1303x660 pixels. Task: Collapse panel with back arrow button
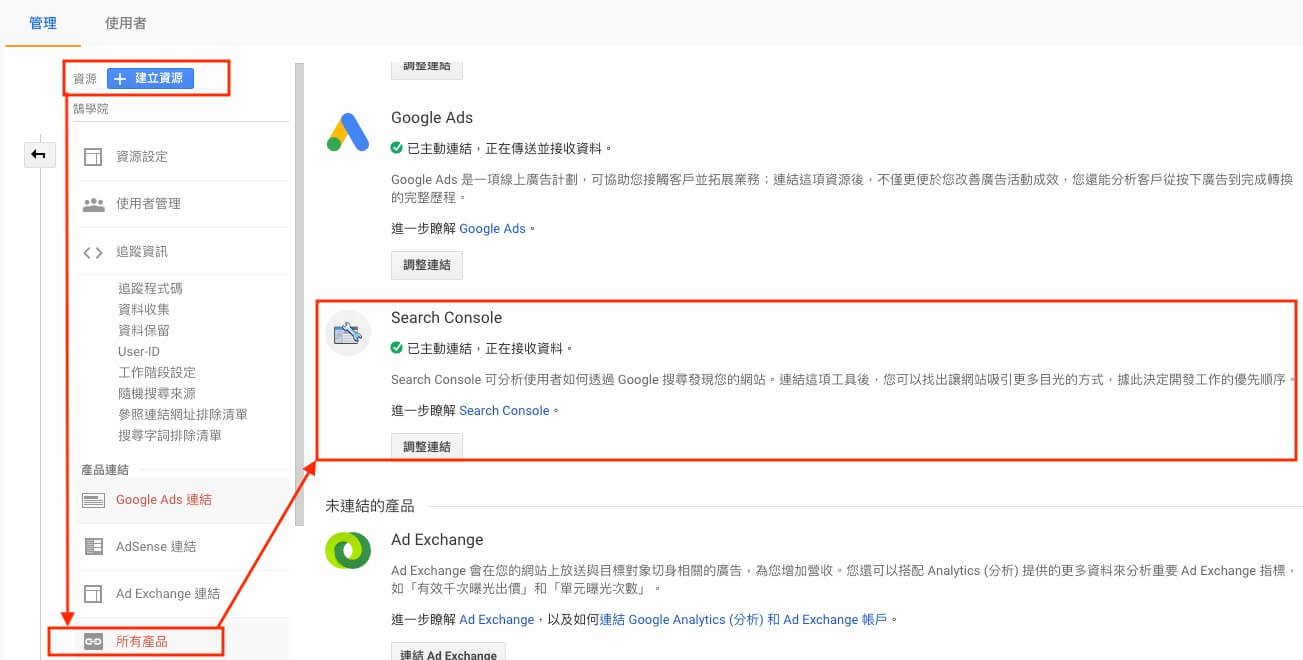click(39, 154)
